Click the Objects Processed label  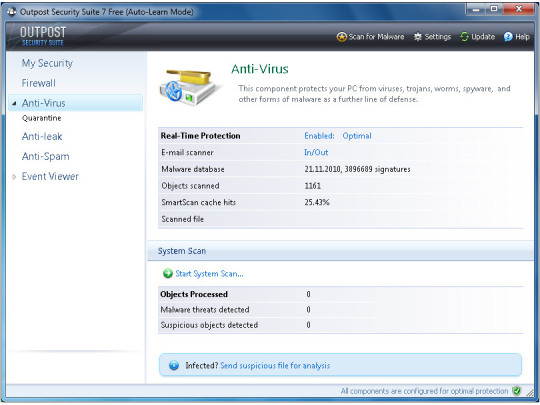tap(194, 294)
